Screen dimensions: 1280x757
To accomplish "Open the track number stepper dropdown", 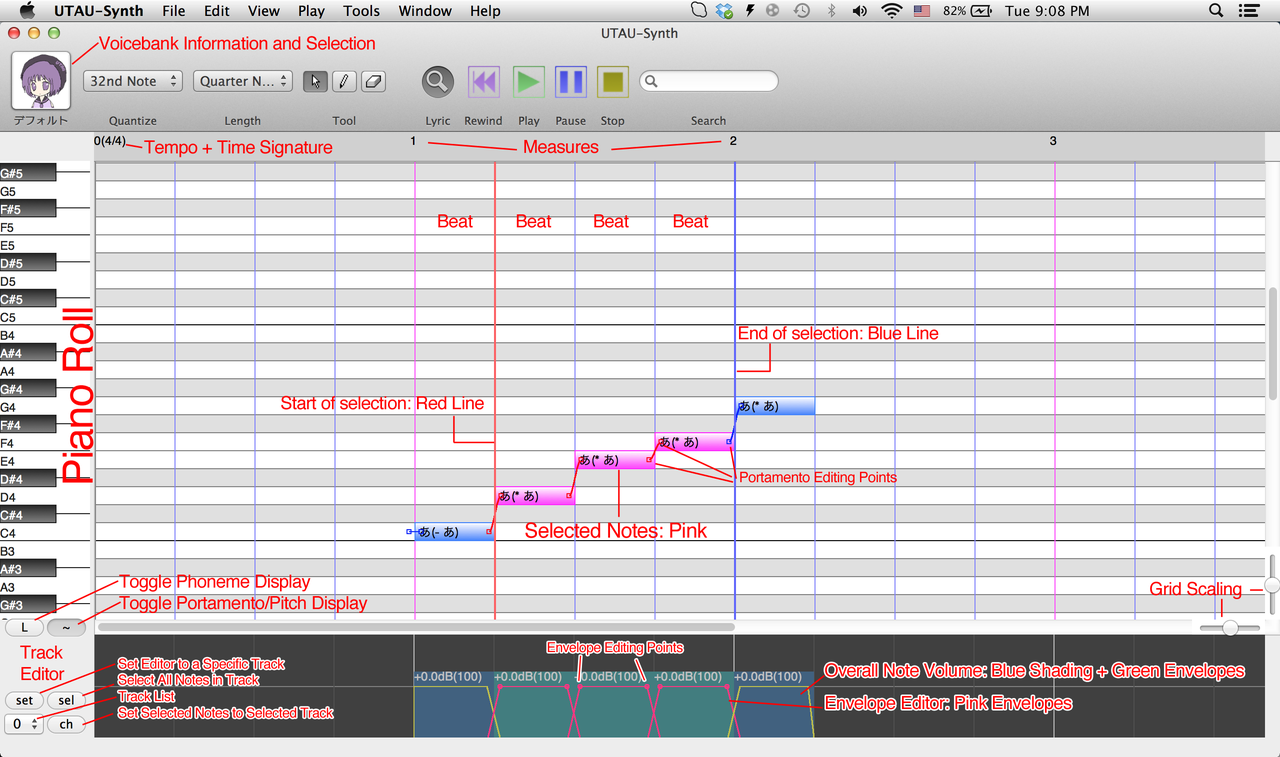I will [x=23, y=724].
